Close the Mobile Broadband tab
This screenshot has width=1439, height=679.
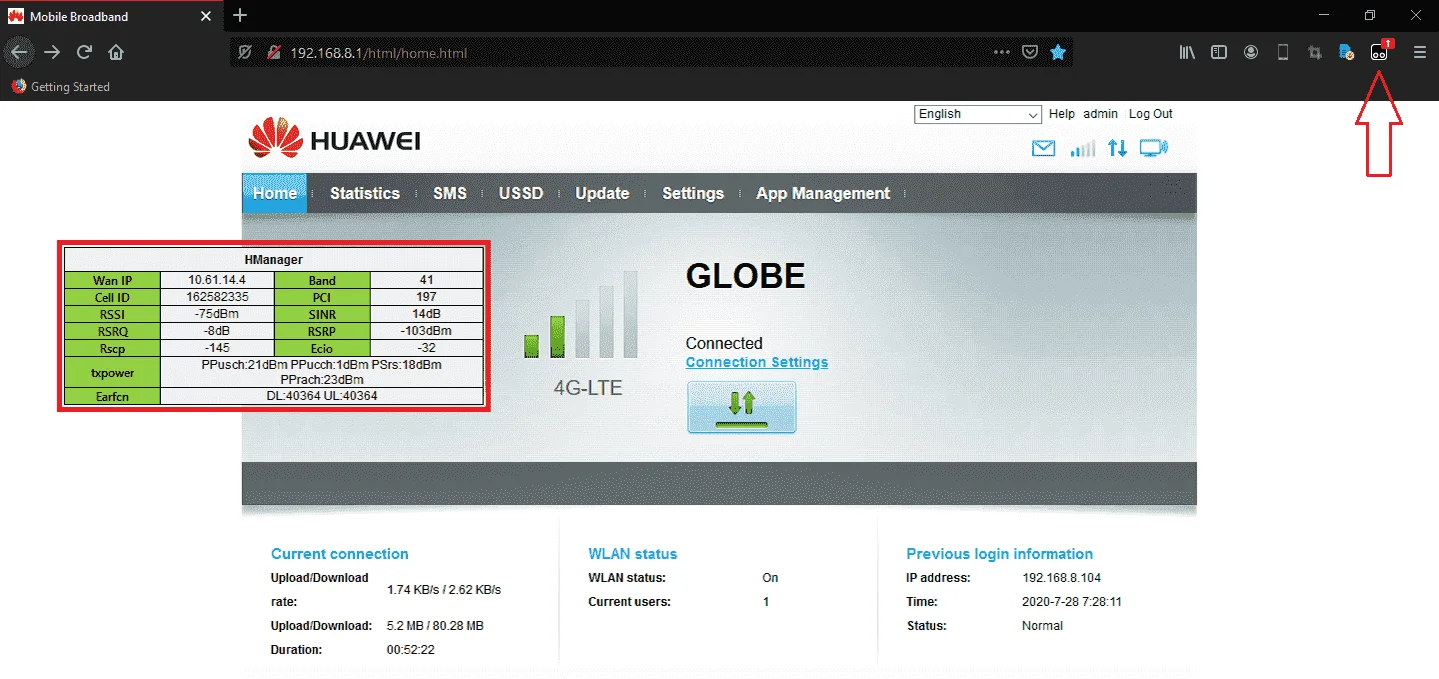coord(206,17)
